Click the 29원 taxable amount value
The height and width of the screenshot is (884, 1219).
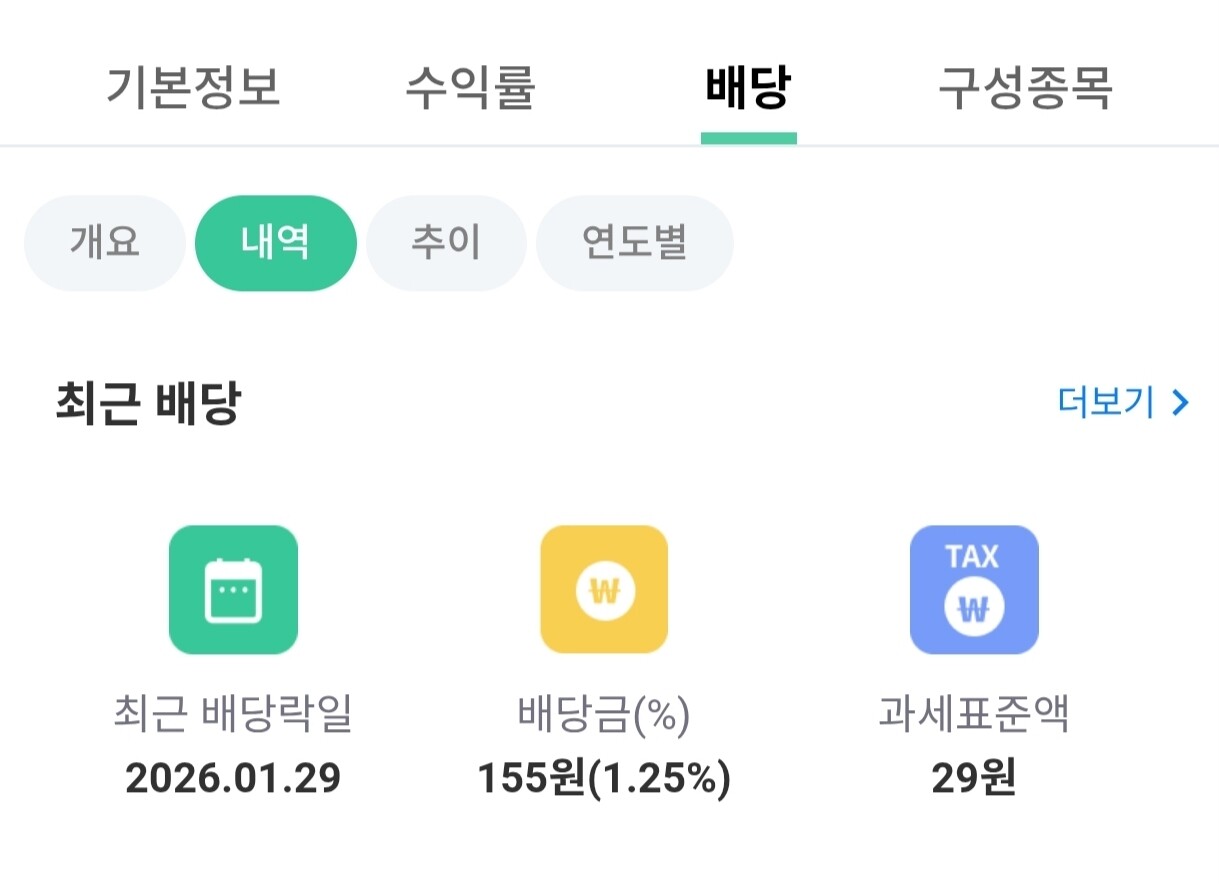[x=974, y=778]
